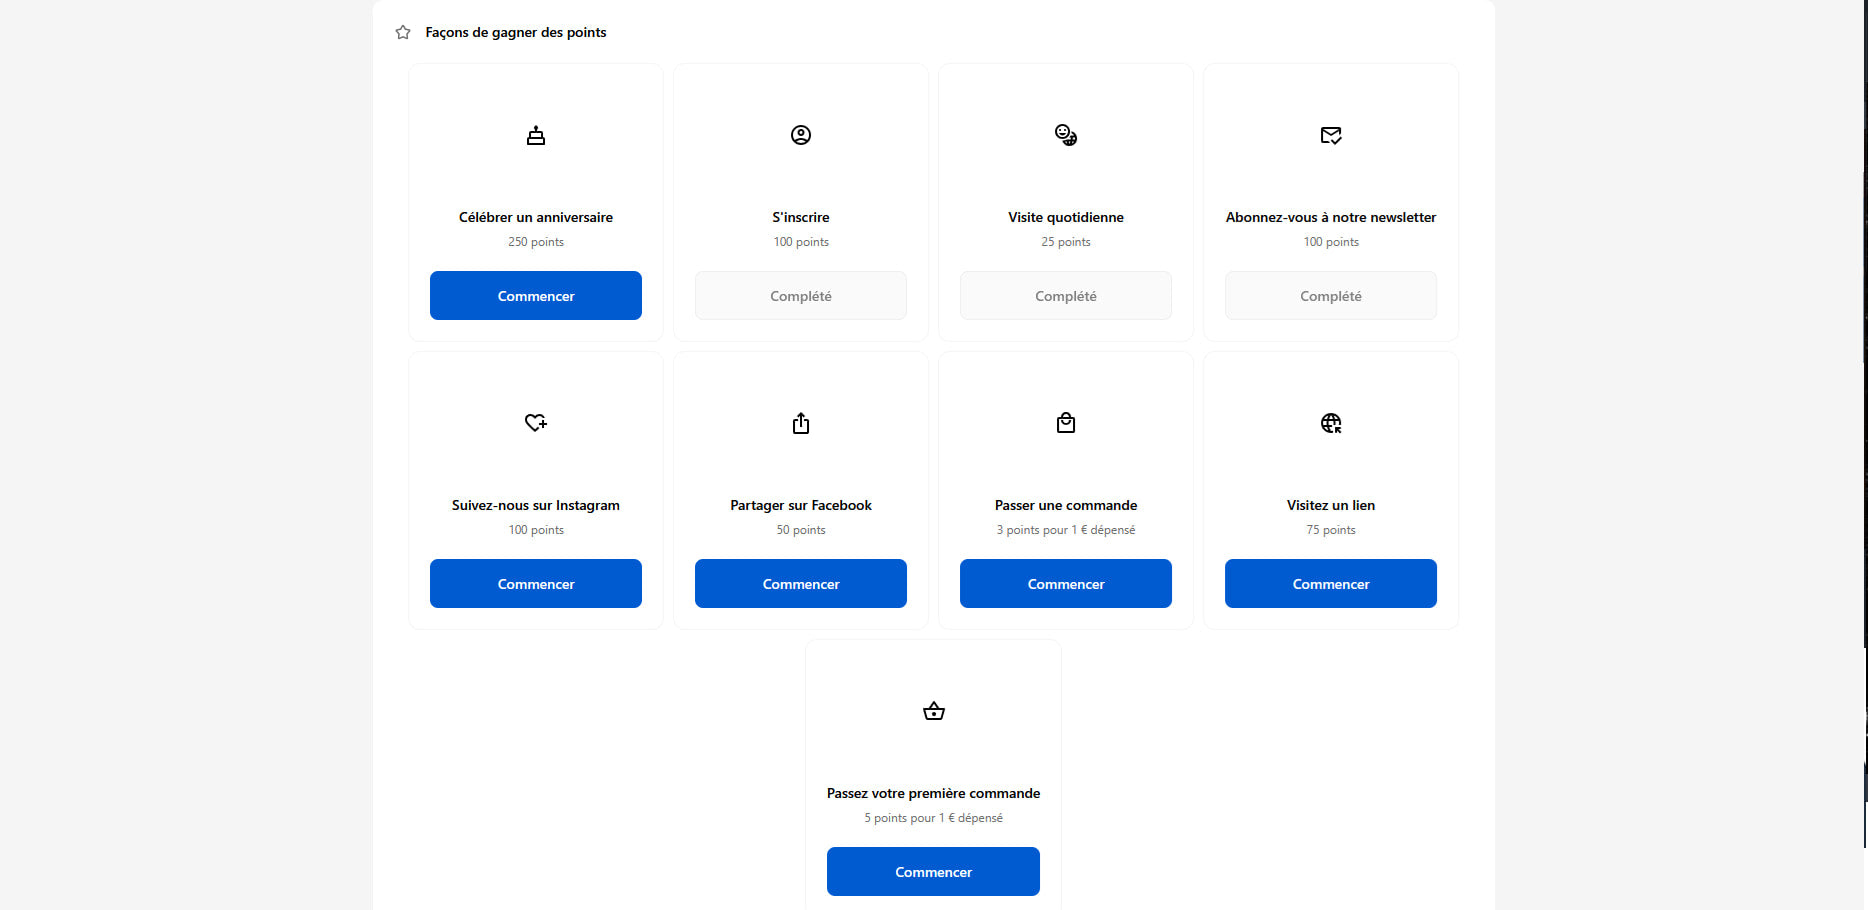This screenshot has width=1868, height=910.
Task: Click Commencer for Visitez un lien
Action: [1331, 584]
